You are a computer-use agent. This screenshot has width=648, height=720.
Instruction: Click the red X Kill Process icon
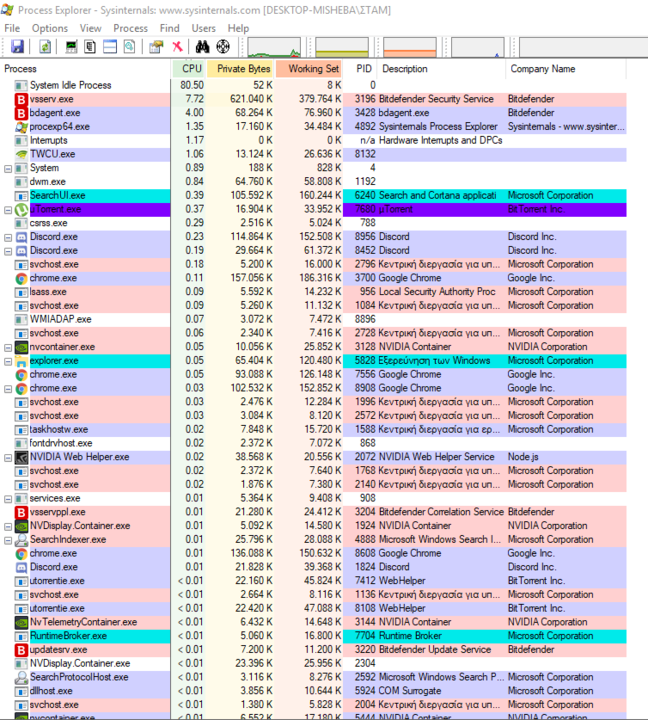pyautogui.click(x=177, y=46)
